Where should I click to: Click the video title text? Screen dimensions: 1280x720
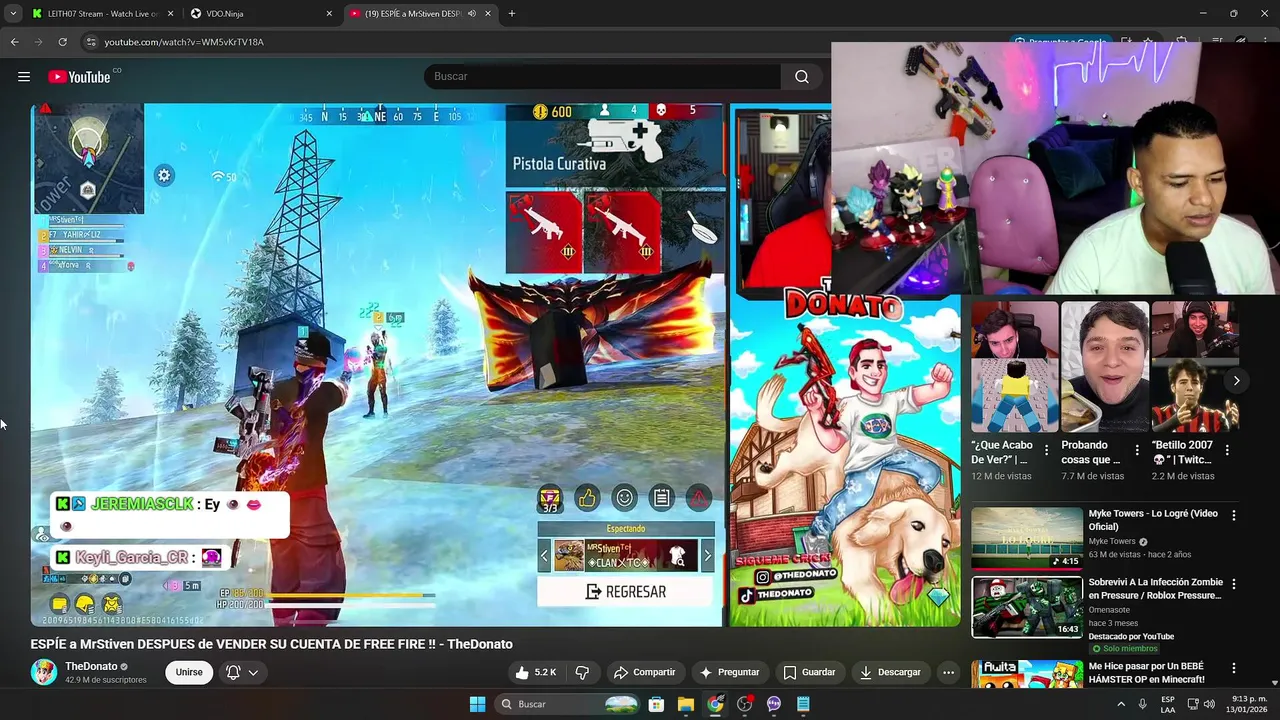(x=271, y=644)
